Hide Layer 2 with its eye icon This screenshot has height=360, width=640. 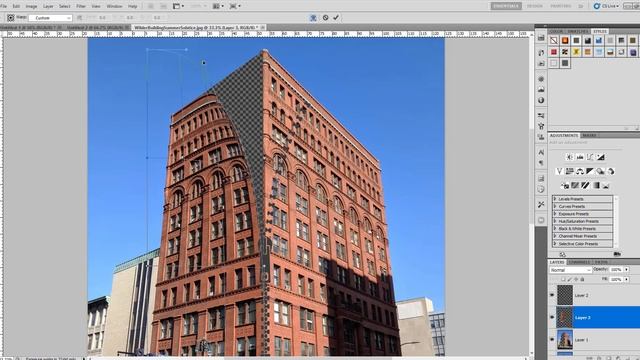tap(552, 295)
